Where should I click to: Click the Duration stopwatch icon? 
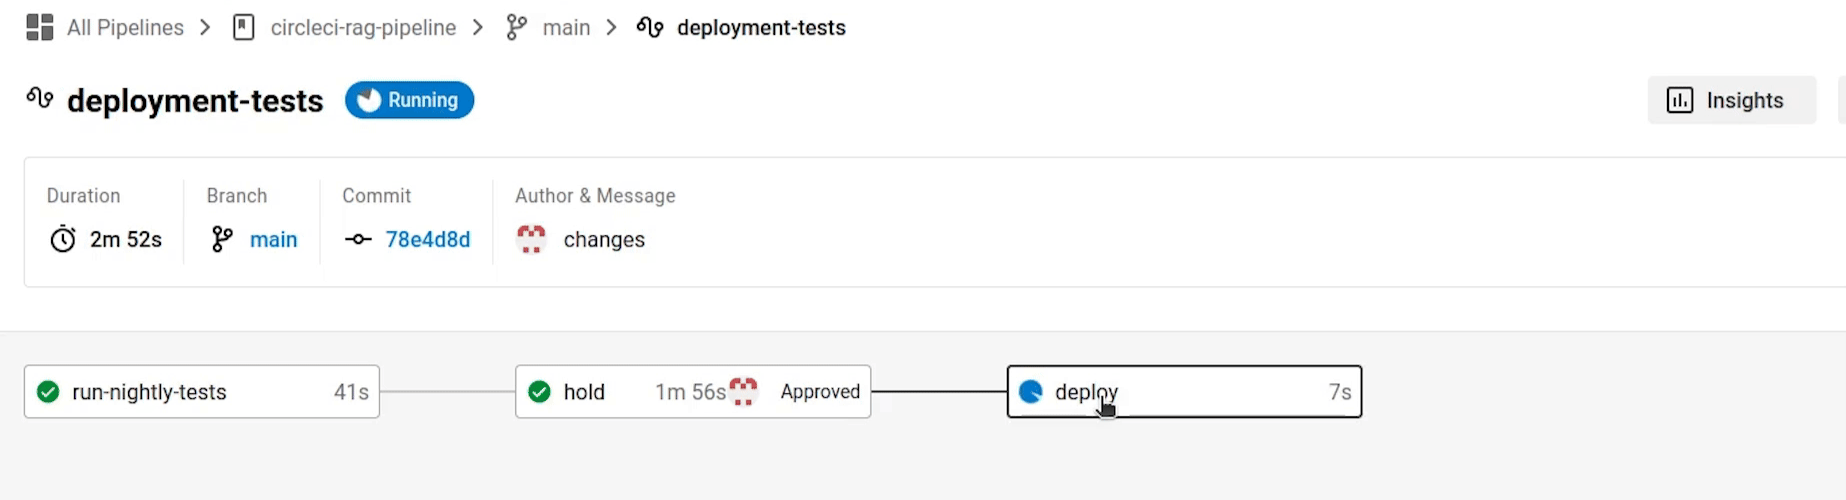coord(63,239)
